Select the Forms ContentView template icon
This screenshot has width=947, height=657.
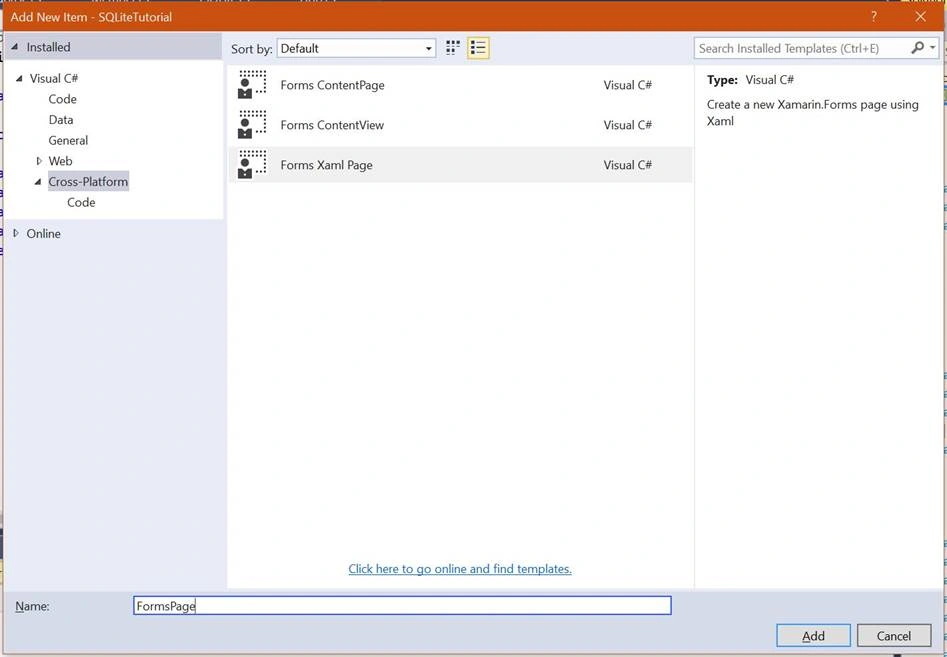tap(252, 124)
